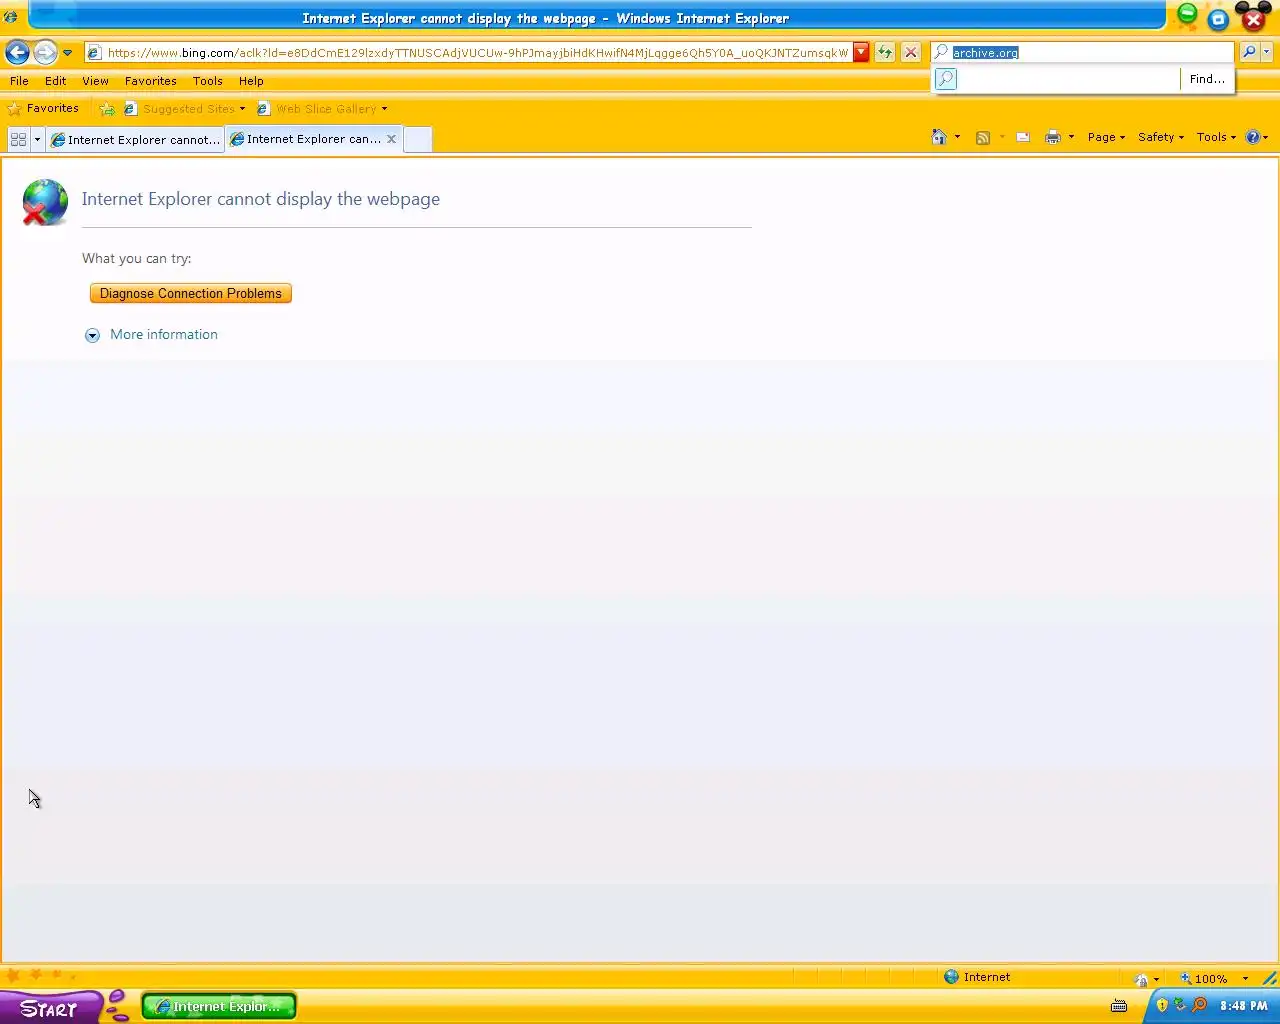Open Suggested Sites dropdown
Viewport: 1280px width, 1024px height.
point(185,109)
